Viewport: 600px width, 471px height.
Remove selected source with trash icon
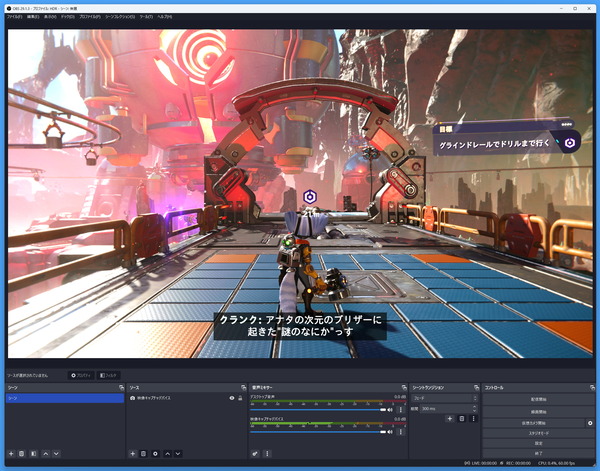(x=143, y=454)
